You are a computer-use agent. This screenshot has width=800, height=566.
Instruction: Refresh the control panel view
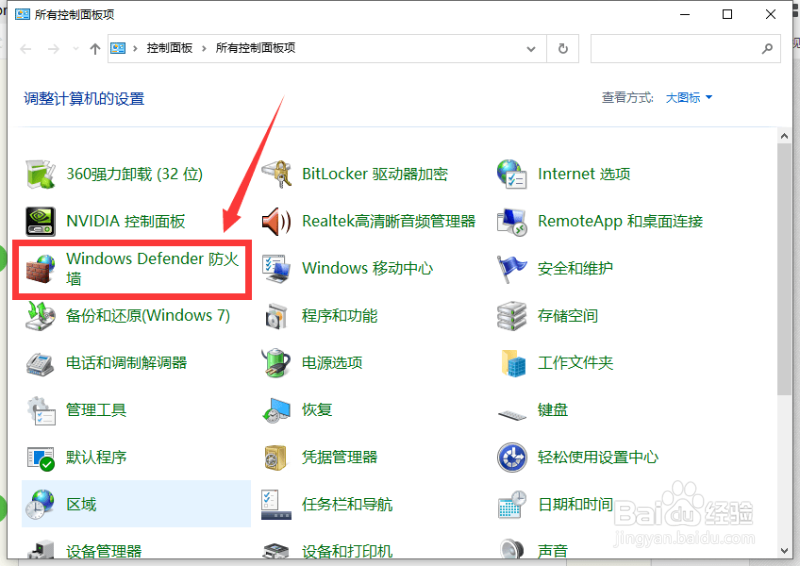tap(563, 48)
